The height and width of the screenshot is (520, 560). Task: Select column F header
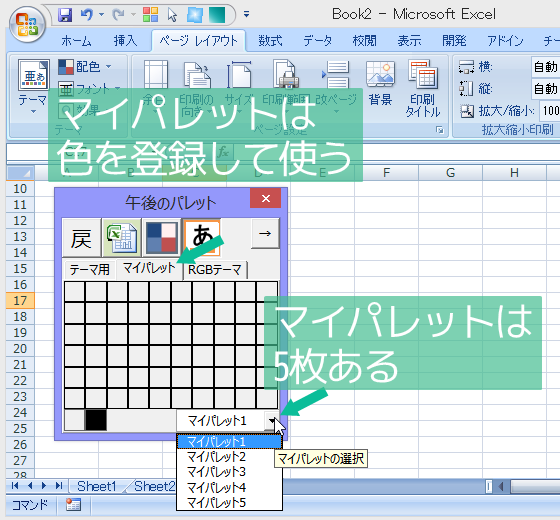386,173
